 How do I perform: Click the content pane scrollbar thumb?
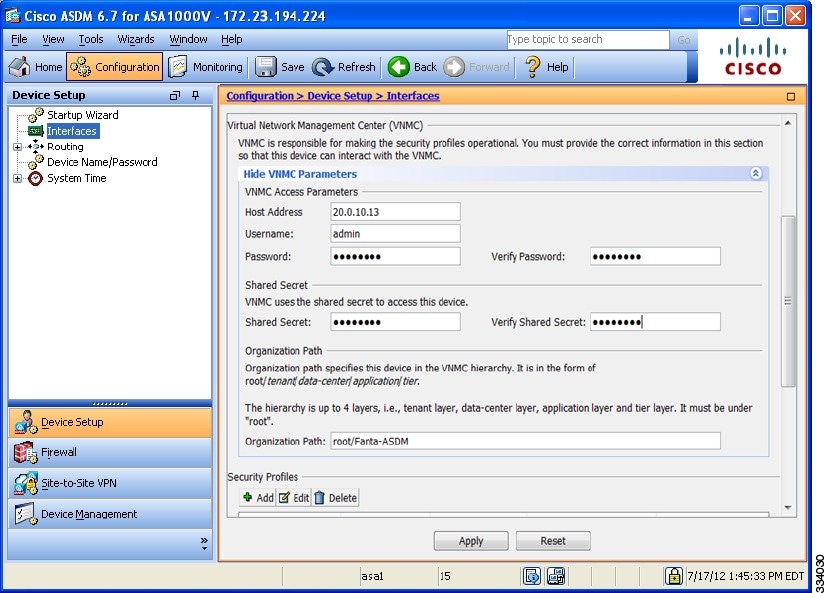tap(788, 301)
